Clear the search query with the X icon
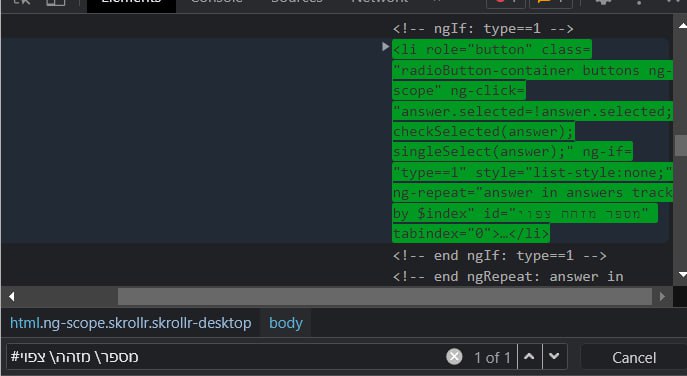 click(454, 357)
